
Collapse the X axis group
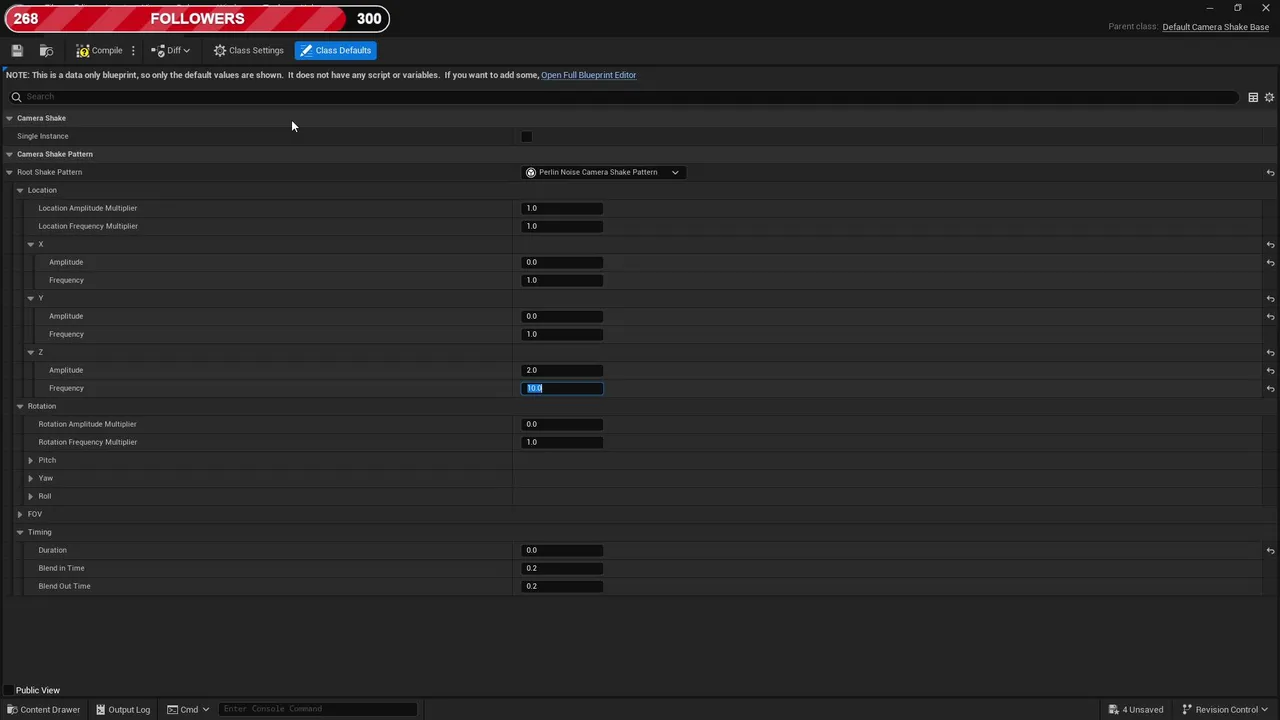(31, 244)
